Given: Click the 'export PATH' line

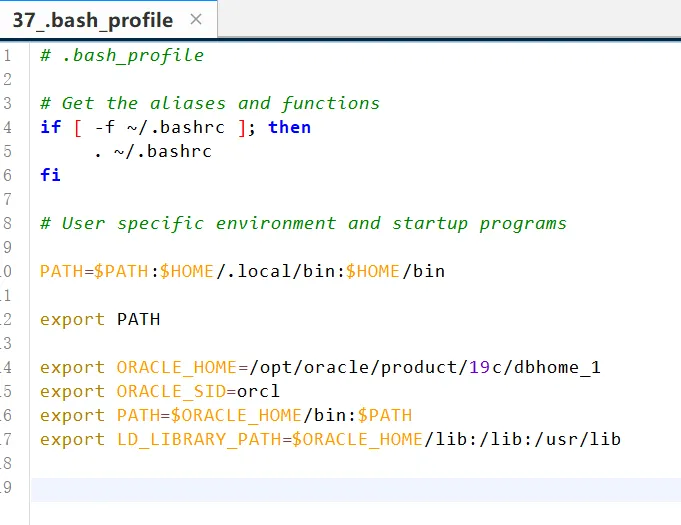Looking at the screenshot, I should click(100, 320).
